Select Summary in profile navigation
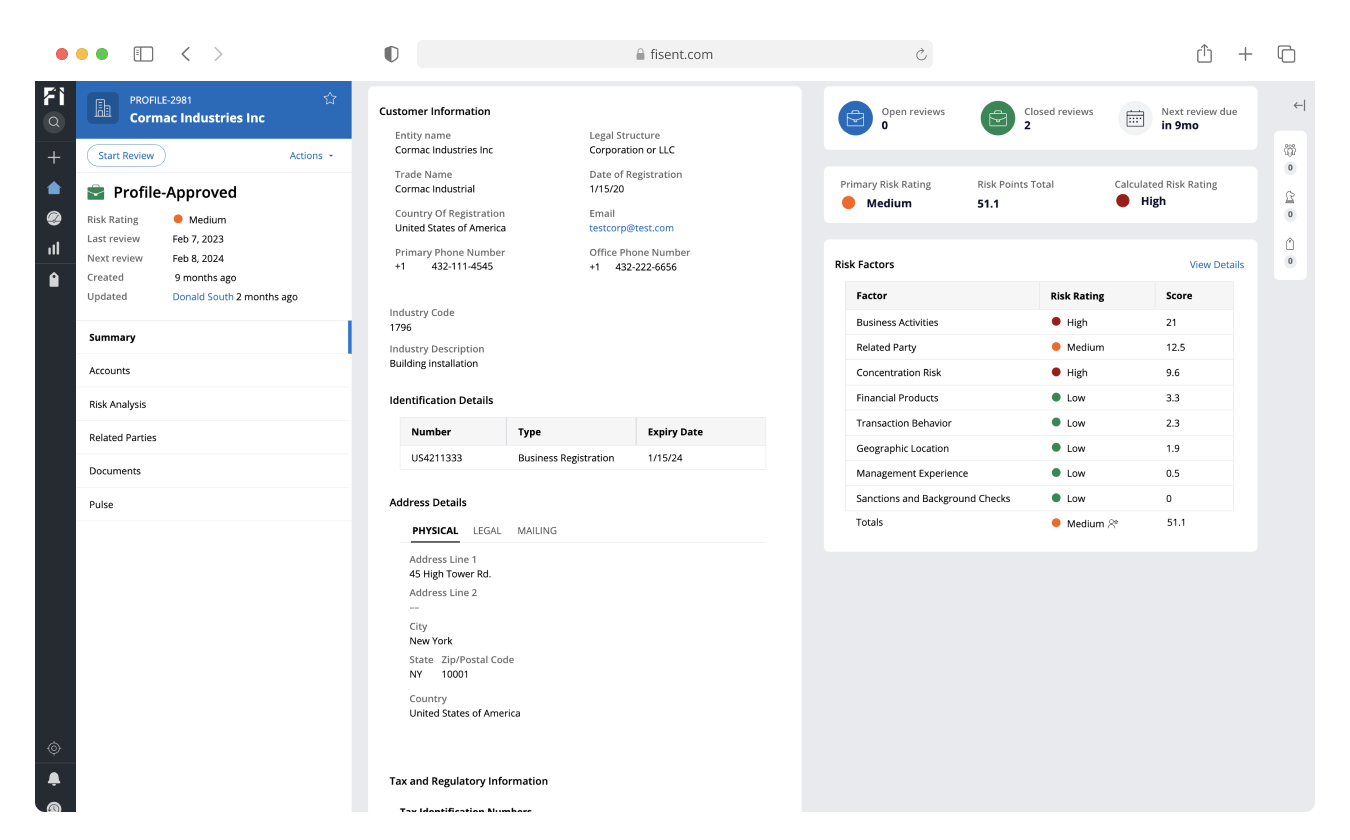This screenshot has height=840, width=1350. 214,337
